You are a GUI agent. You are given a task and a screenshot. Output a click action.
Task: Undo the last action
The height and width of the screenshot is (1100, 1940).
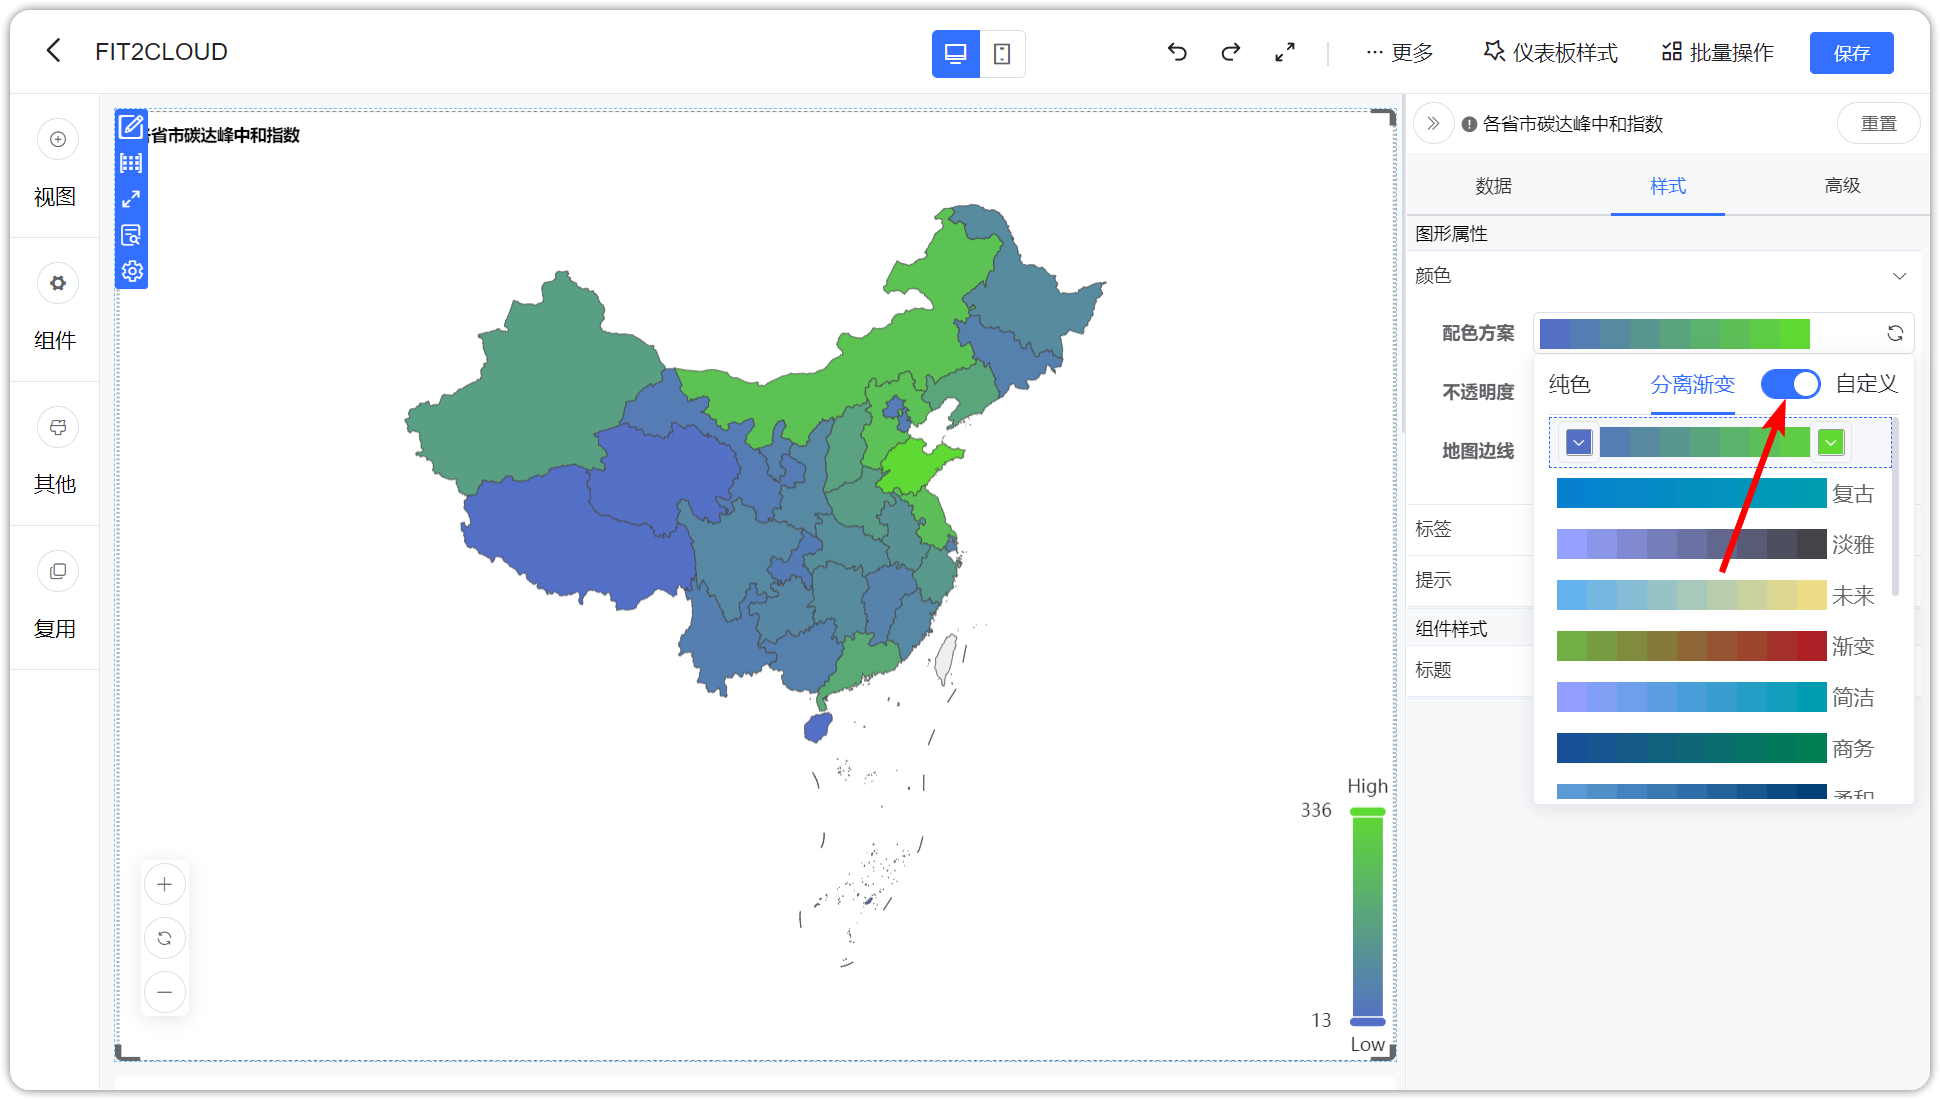[1177, 52]
